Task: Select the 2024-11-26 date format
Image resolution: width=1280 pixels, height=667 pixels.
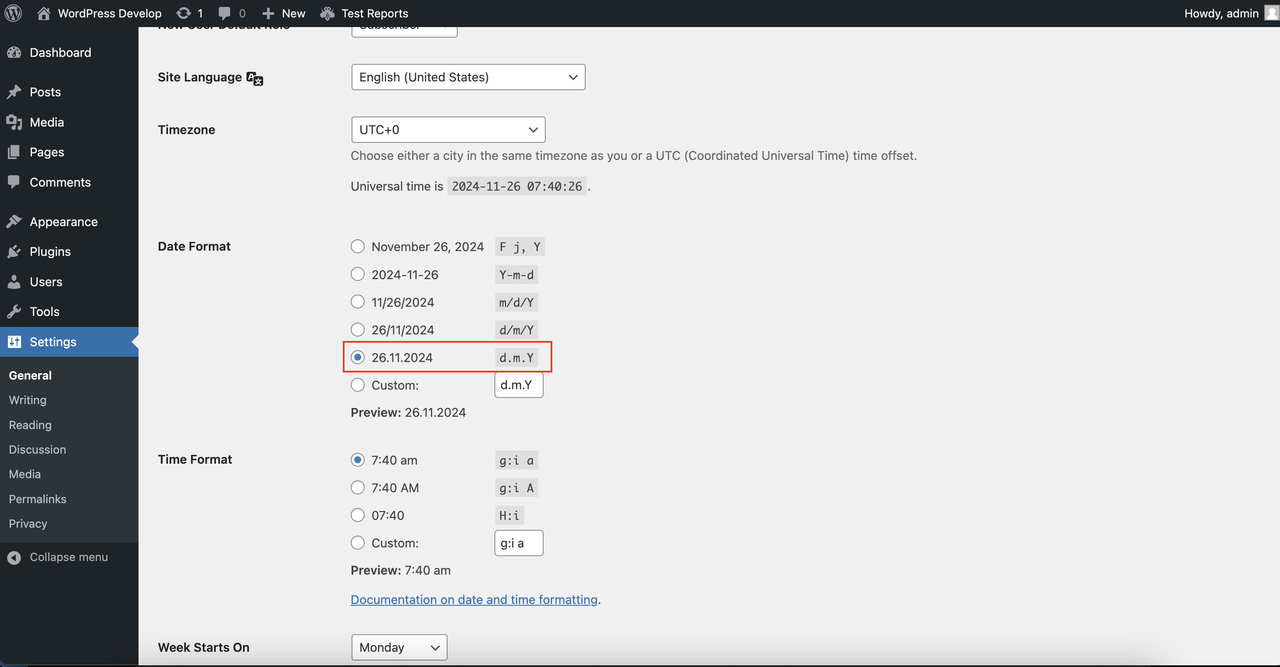Action: tap(358, 274)
